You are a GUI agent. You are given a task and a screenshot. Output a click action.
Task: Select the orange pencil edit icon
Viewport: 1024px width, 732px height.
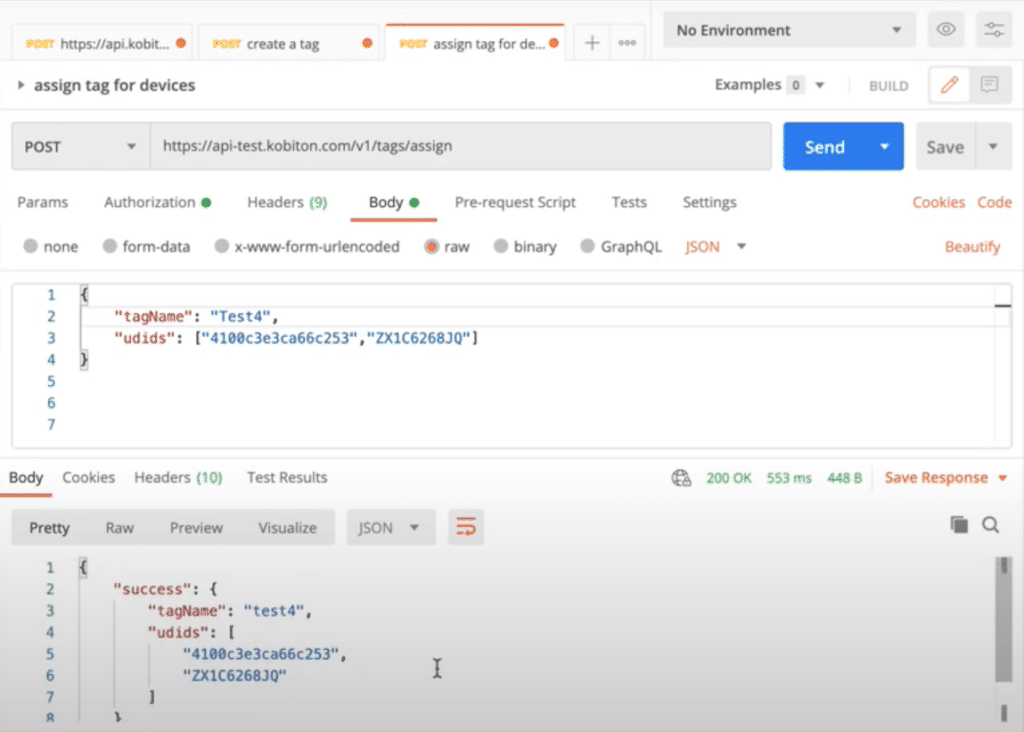click(948, 85)
